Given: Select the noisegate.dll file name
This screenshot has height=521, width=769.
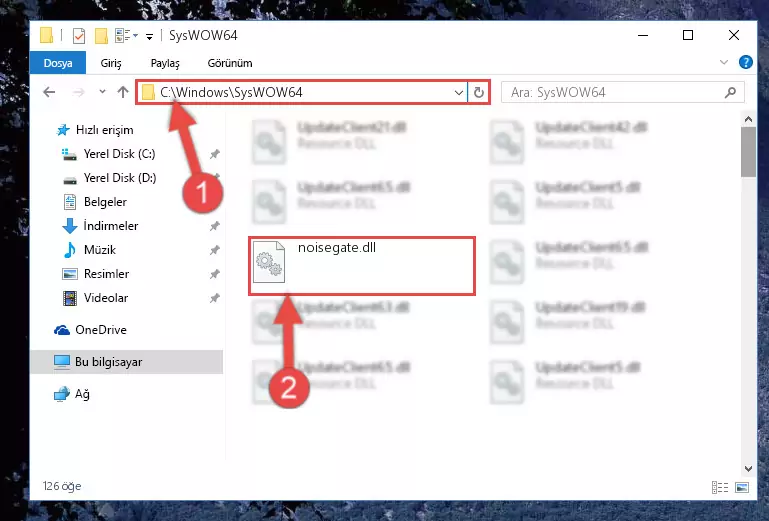Looking at the screenshot, I should [x=337, y=248].
